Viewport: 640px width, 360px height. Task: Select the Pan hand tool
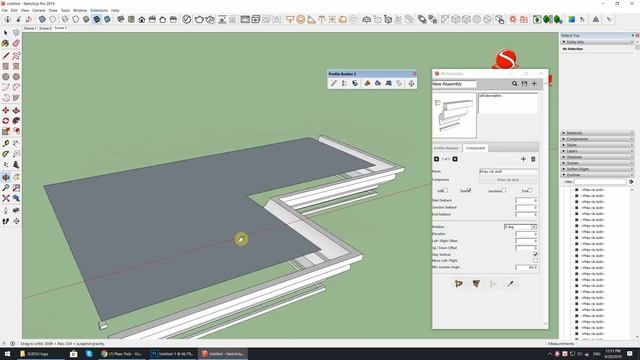click(x=16, y=177)
